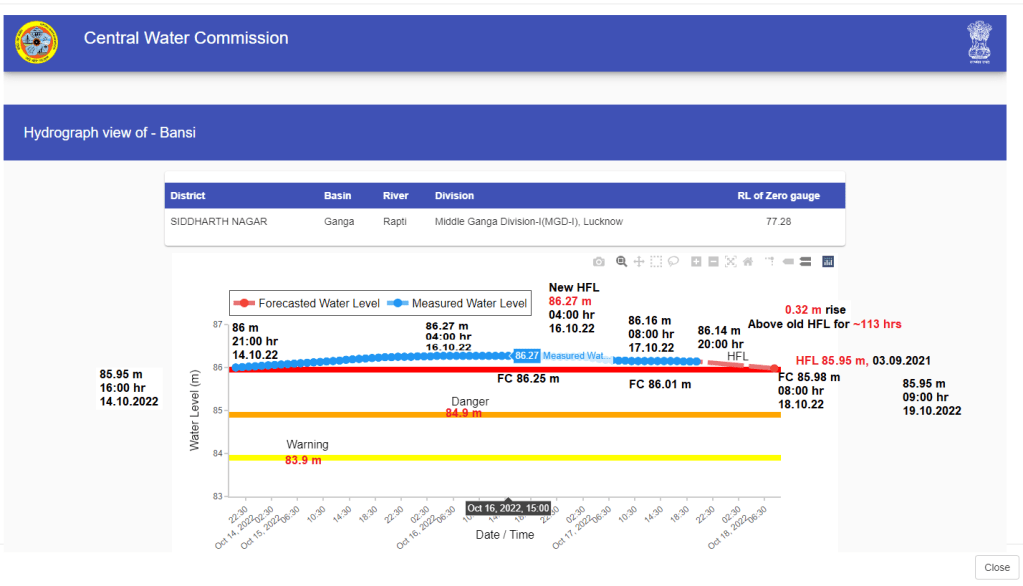
Task: Click the Autoscale icon
Action: pos(730,262)
